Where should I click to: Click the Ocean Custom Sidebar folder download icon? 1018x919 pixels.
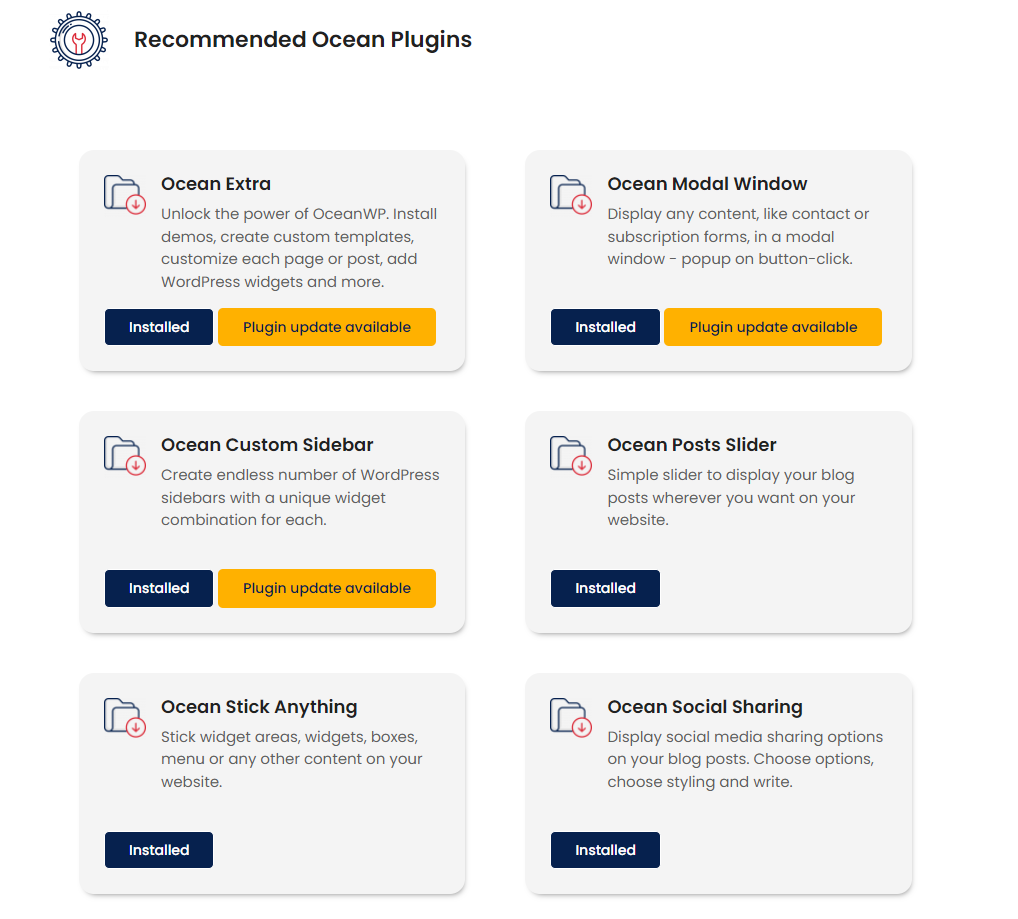pyautogui.click(x=125, y=456)
